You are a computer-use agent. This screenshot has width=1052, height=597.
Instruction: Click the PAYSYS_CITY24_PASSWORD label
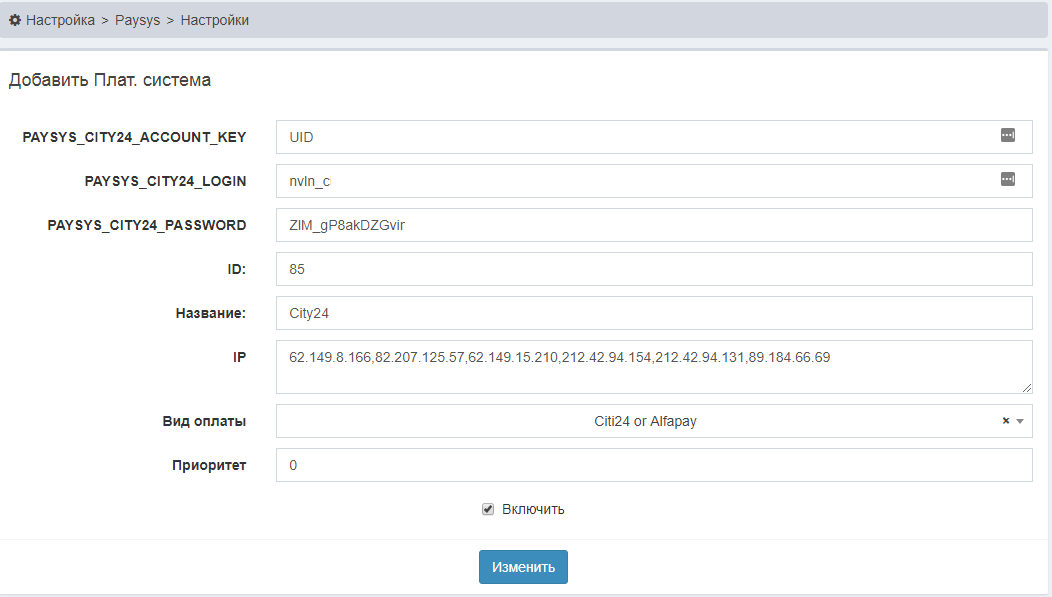click(x=147, y=225)
